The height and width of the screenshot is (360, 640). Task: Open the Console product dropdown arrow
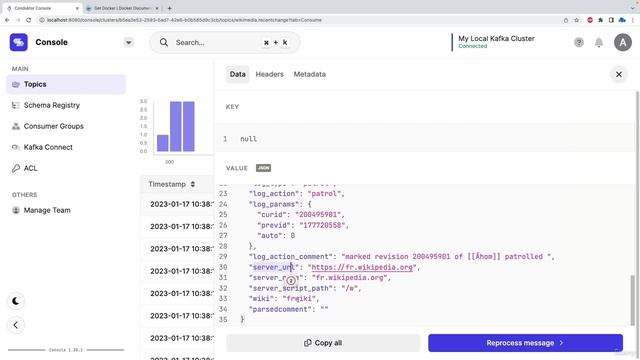pos(128,42)
